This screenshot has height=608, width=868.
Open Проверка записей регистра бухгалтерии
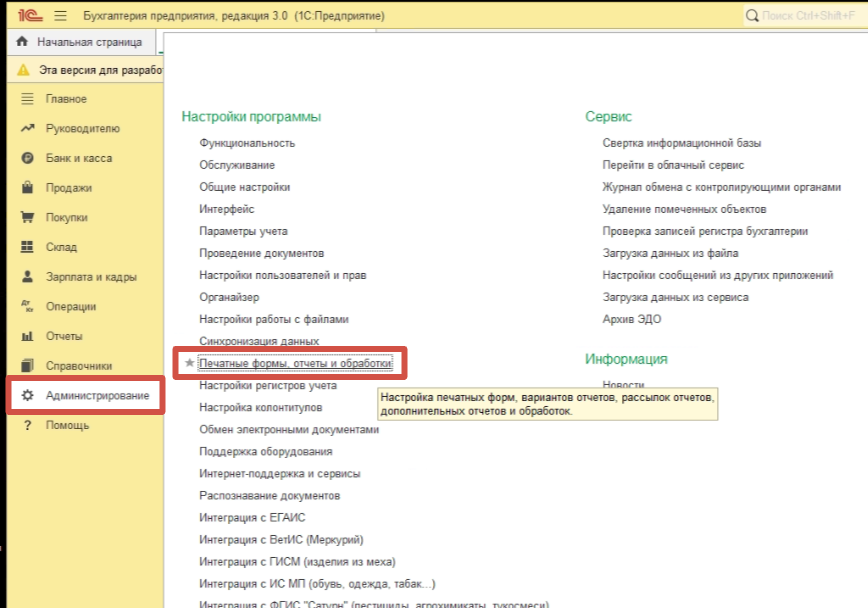pyautogui.click(x=705, y=231)
